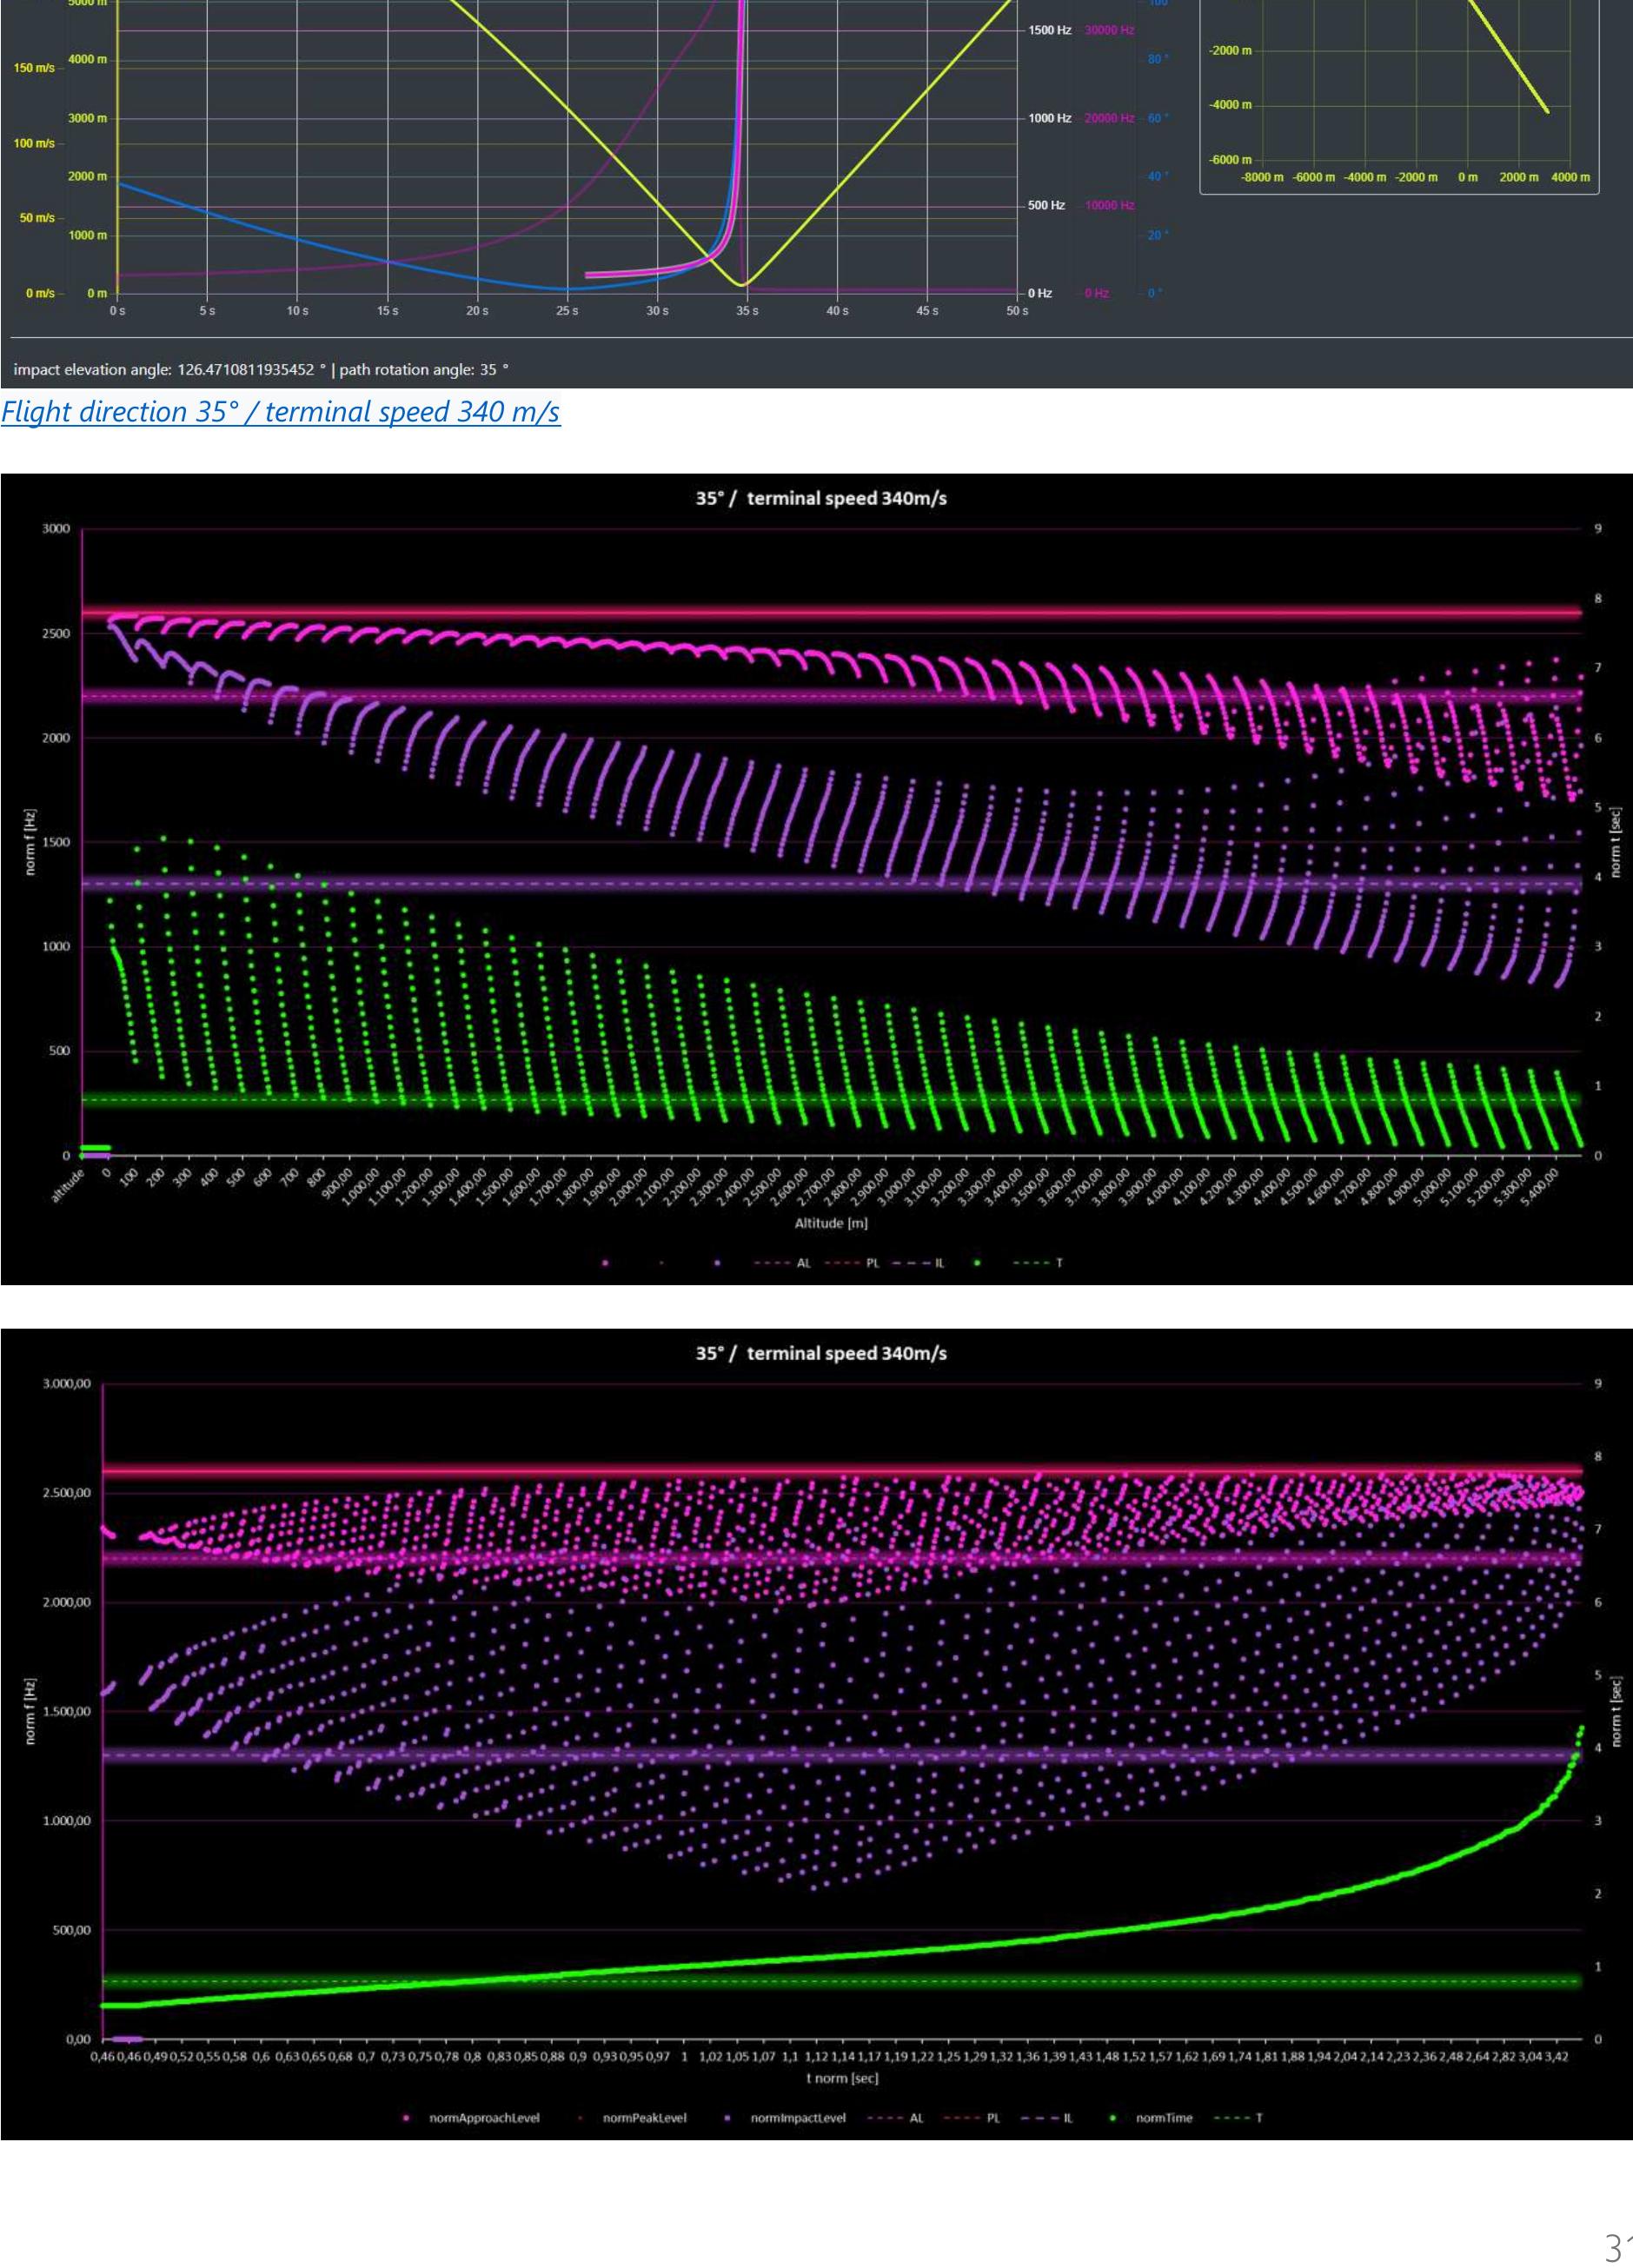Click the '500 Hz' label in the top plot

point(1047,206)
